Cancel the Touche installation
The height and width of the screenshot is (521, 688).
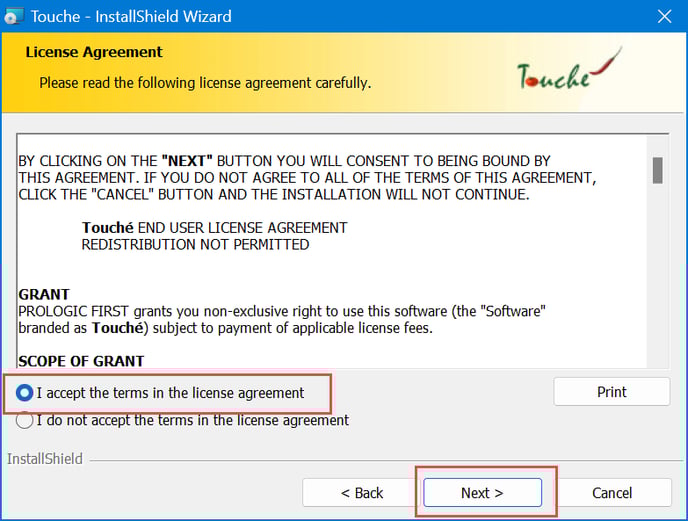pyautogui.click(x=611, y=493)
